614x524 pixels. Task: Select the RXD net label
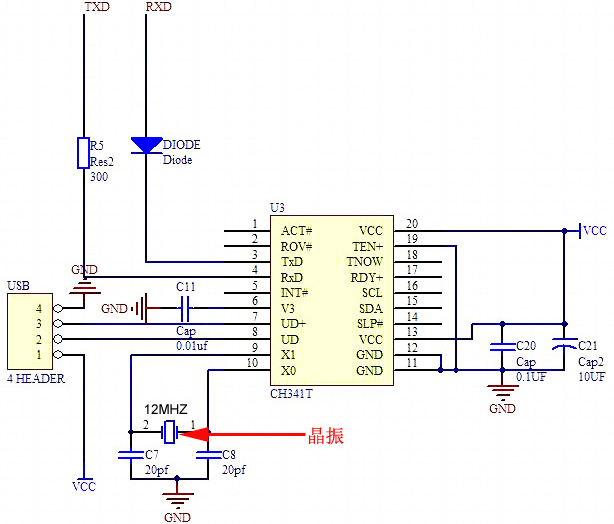[x=158, y=8]
